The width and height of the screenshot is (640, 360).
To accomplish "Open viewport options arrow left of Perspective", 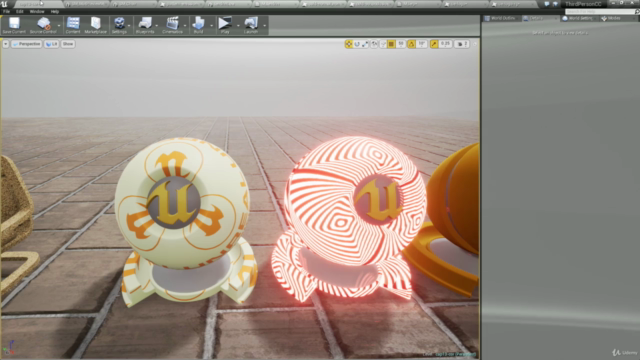I will point(6,44).
